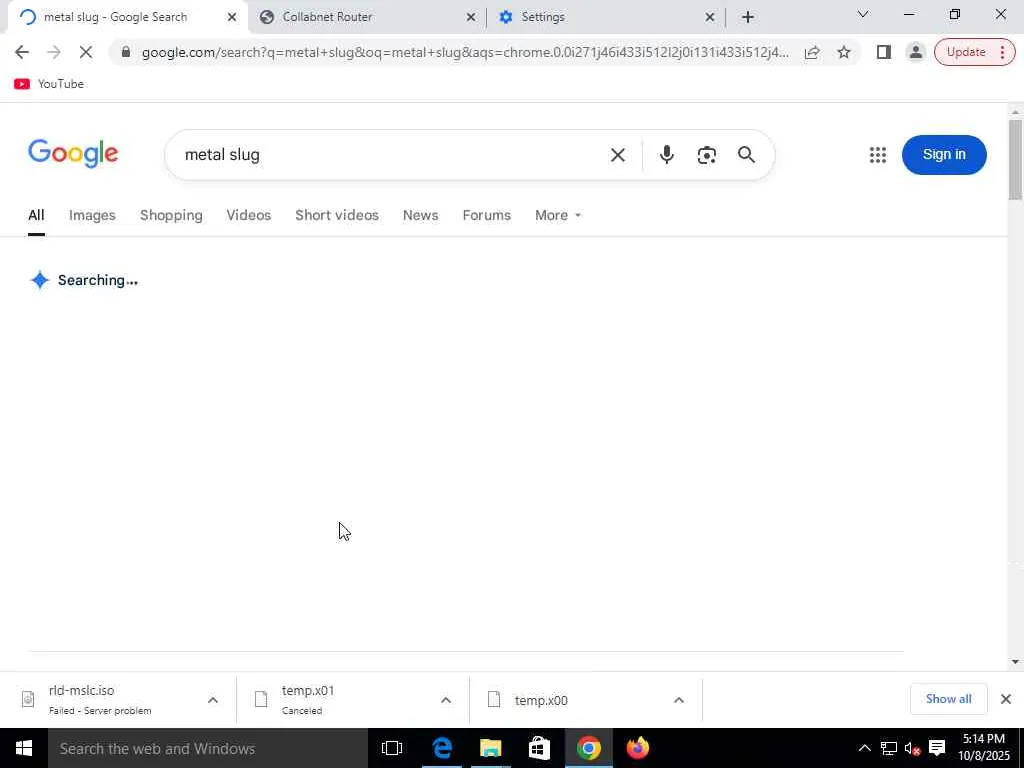
Task: Open Google Lens image search icon
Action: tap(707, 155)
